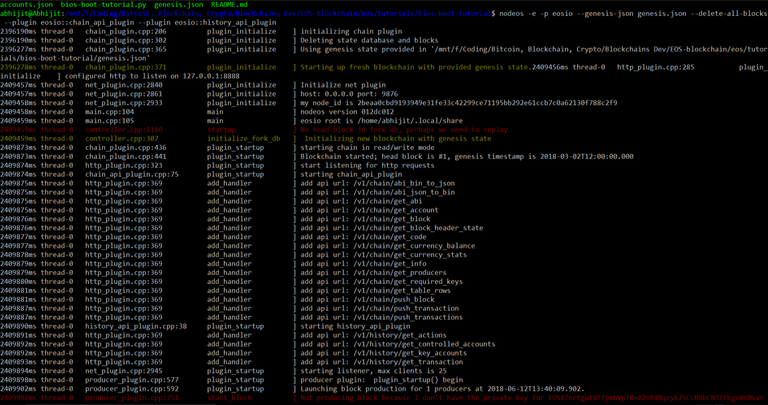768x405 pixels.
Task: Click 'starting listener, max clients is 25'
Action: tap(373, 371)
